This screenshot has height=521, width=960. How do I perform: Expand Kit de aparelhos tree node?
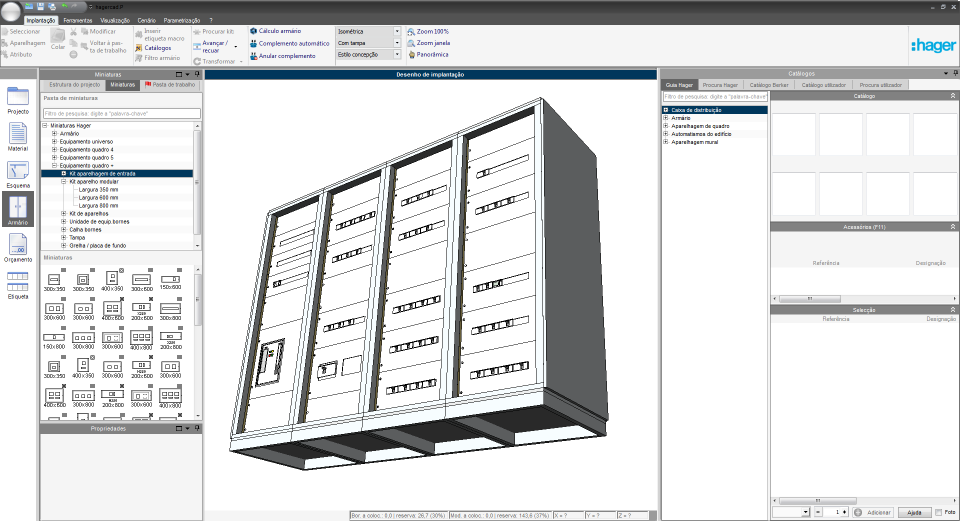pos(64,213)
